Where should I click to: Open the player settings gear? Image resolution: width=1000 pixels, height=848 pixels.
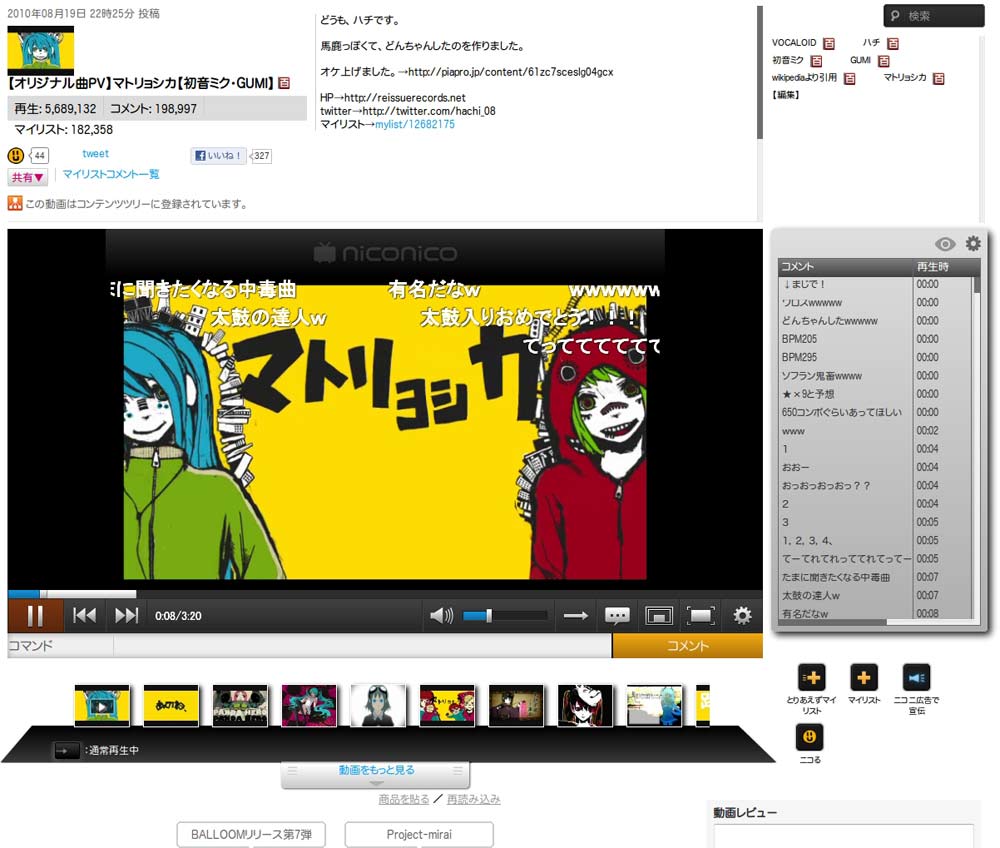(x=742, y=616)
